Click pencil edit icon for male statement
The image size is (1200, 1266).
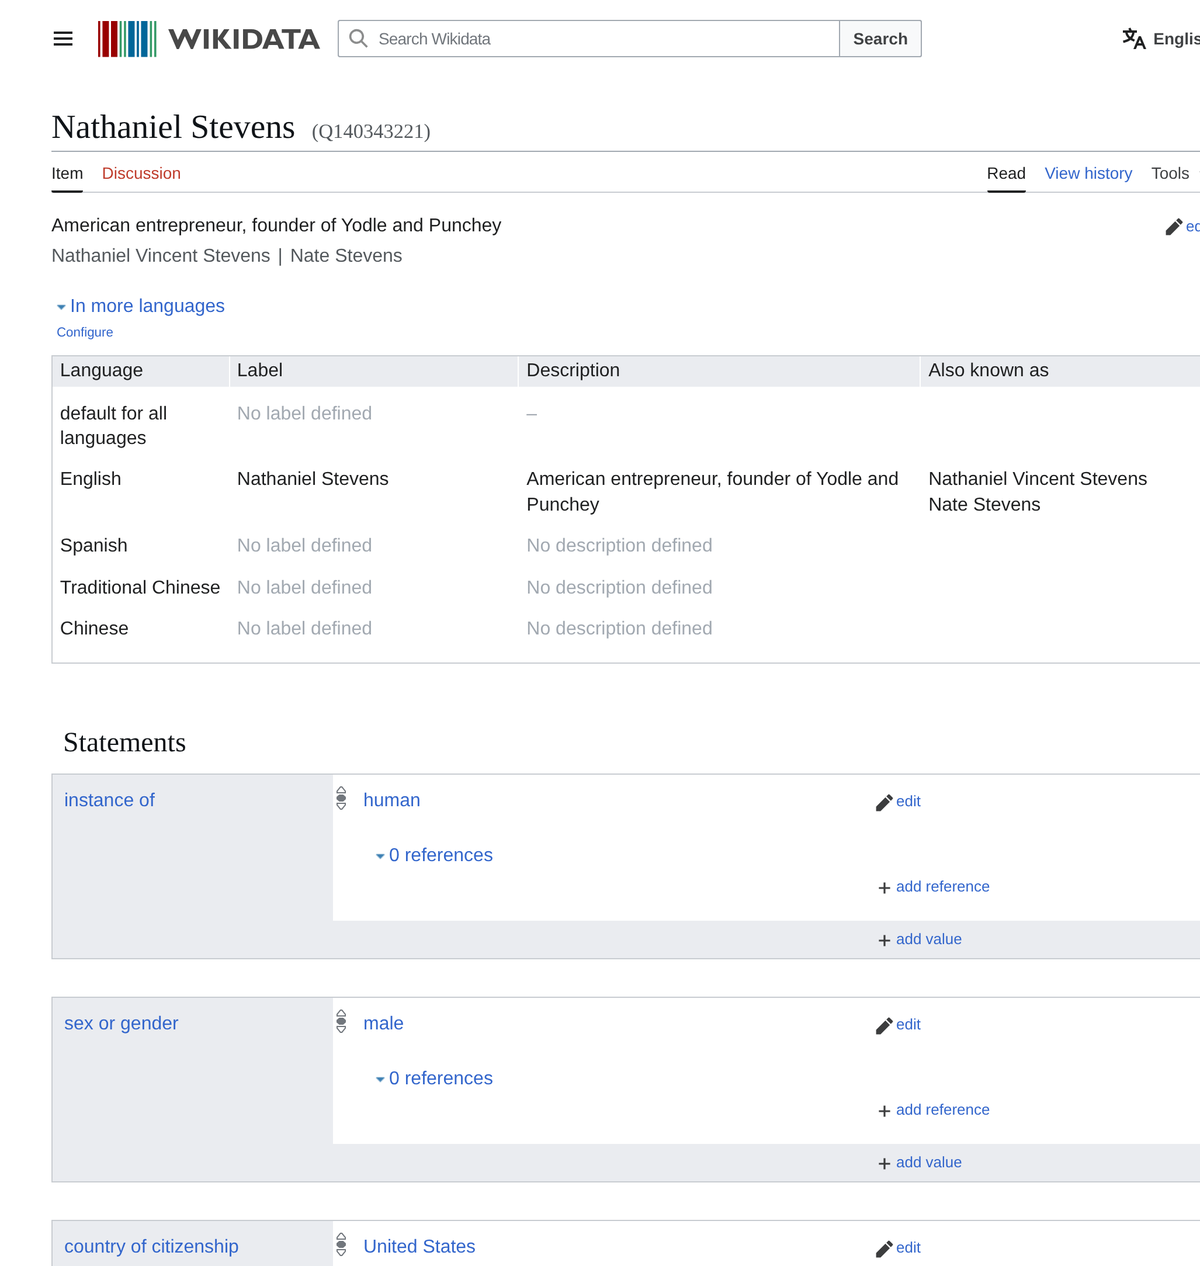pos(884,1025)
